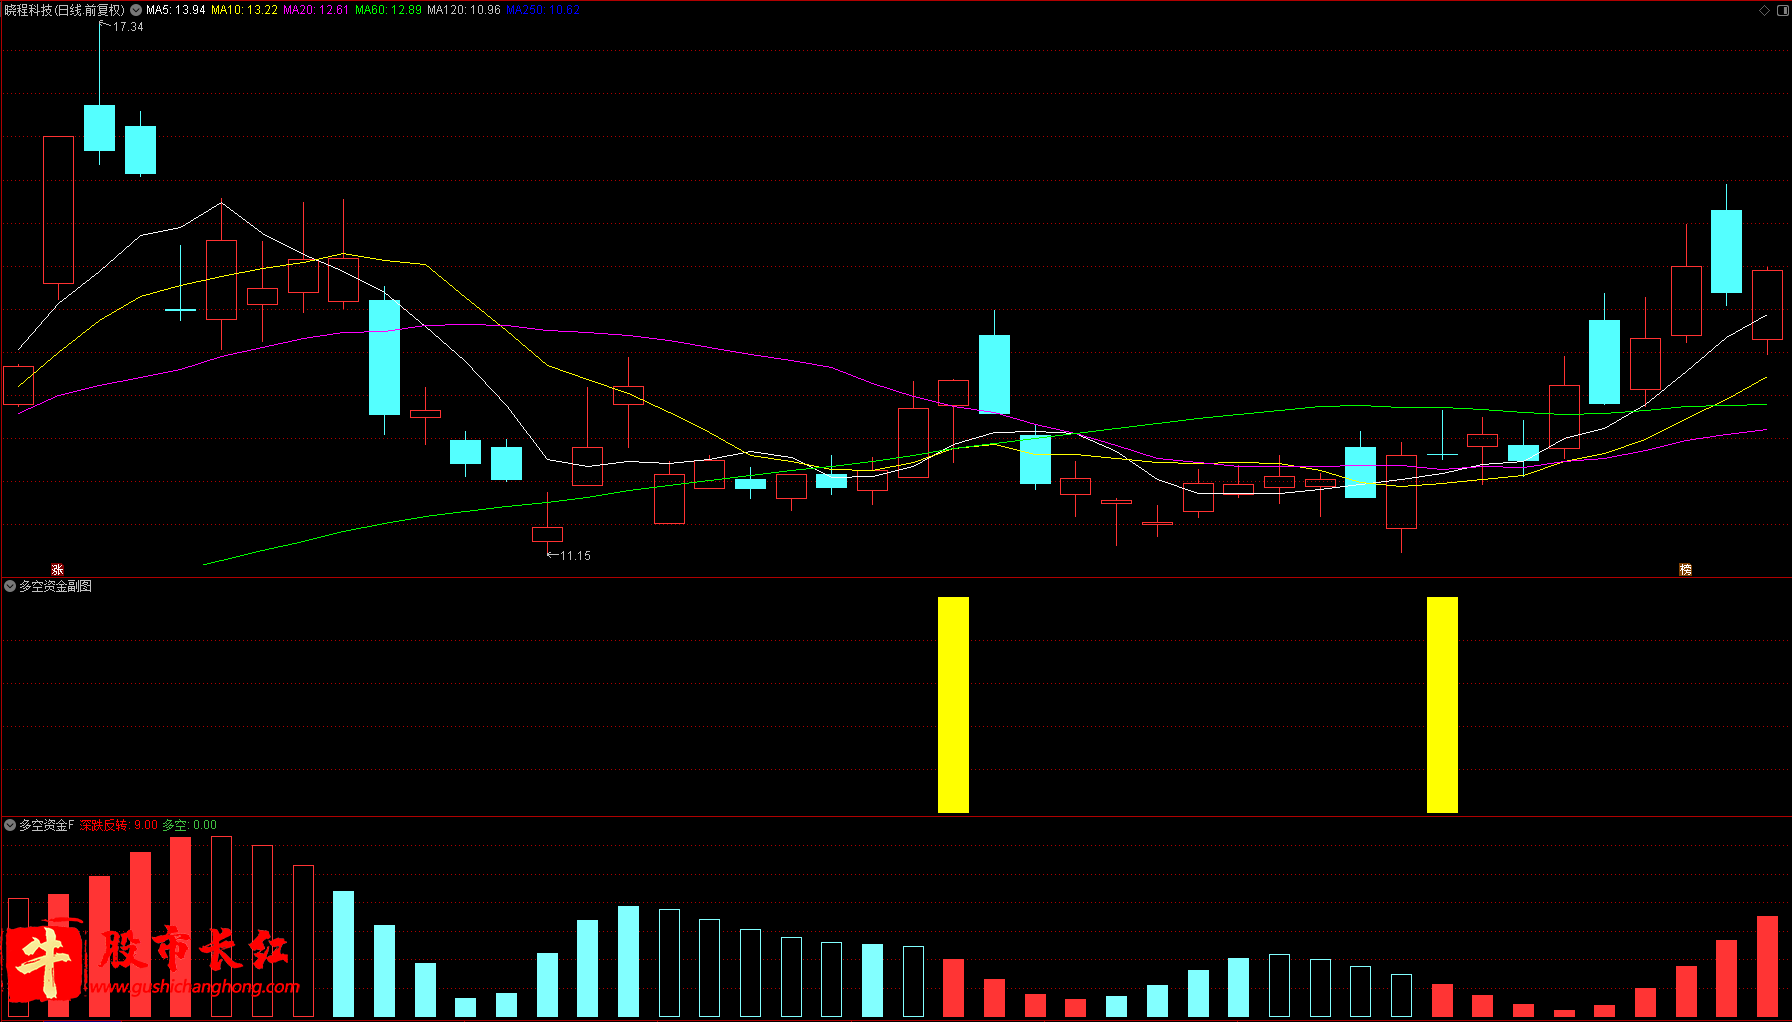
Task: Expand the 多空资金副图 indicator menu arrow
Action: [x=10, y=586]
